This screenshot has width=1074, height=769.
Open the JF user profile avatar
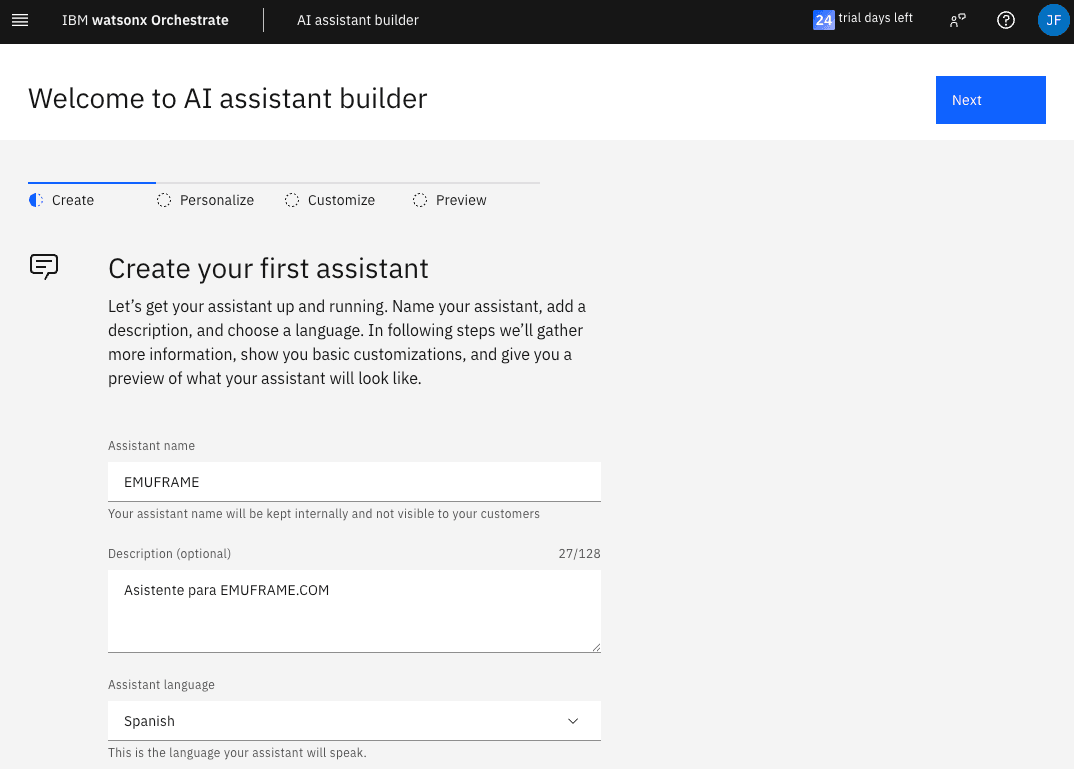pos(1053,20)
